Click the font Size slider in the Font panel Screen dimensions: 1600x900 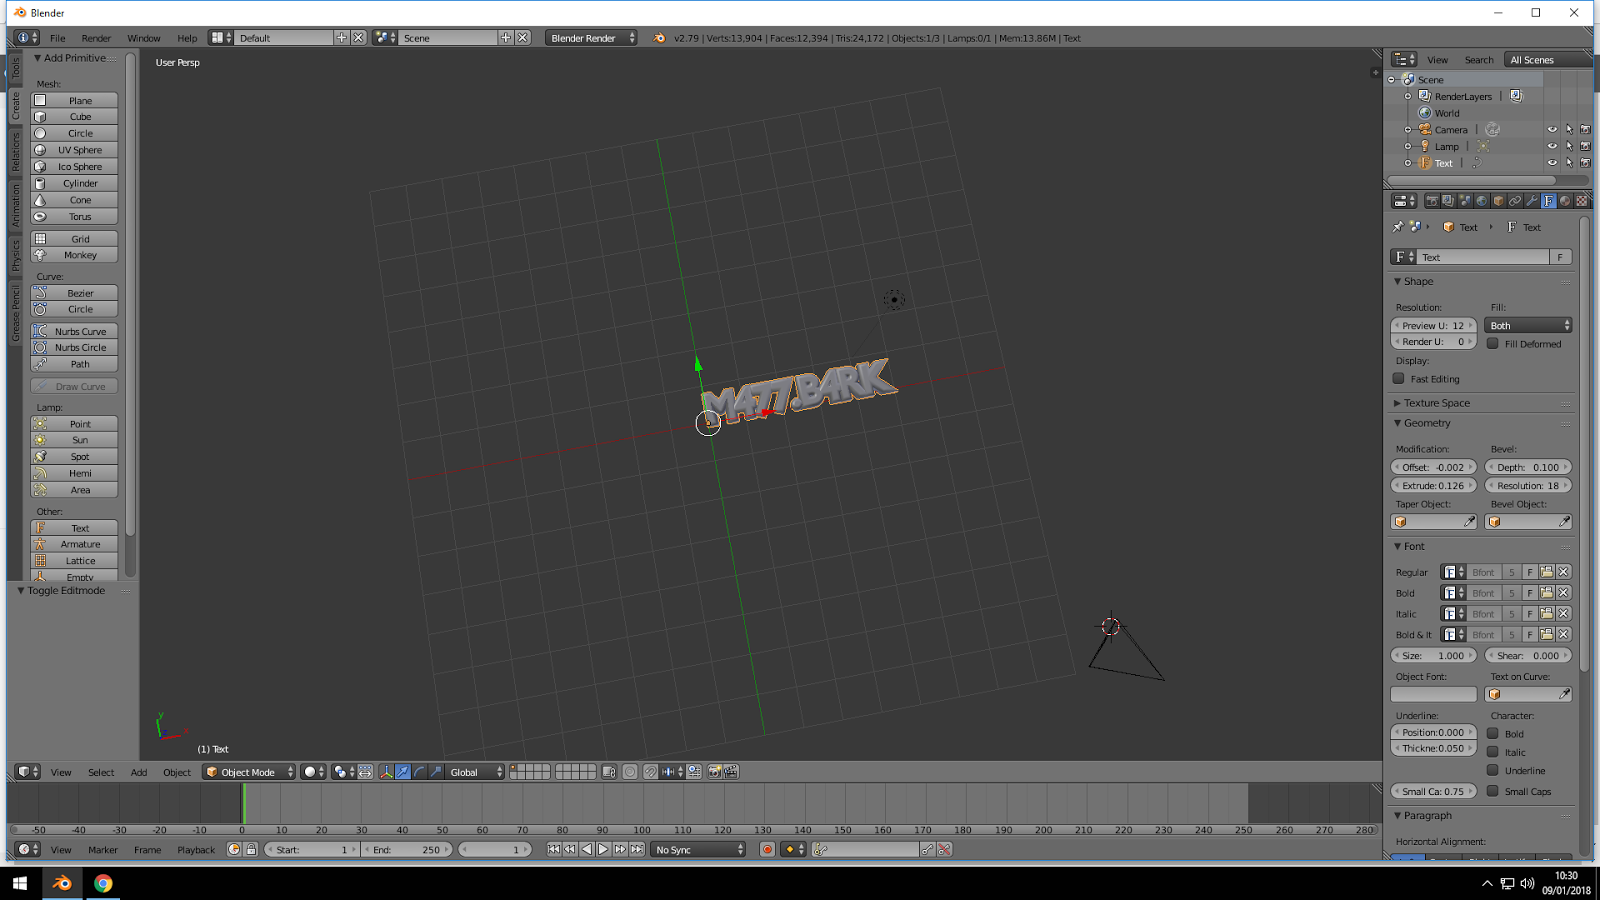(1433, 655)
